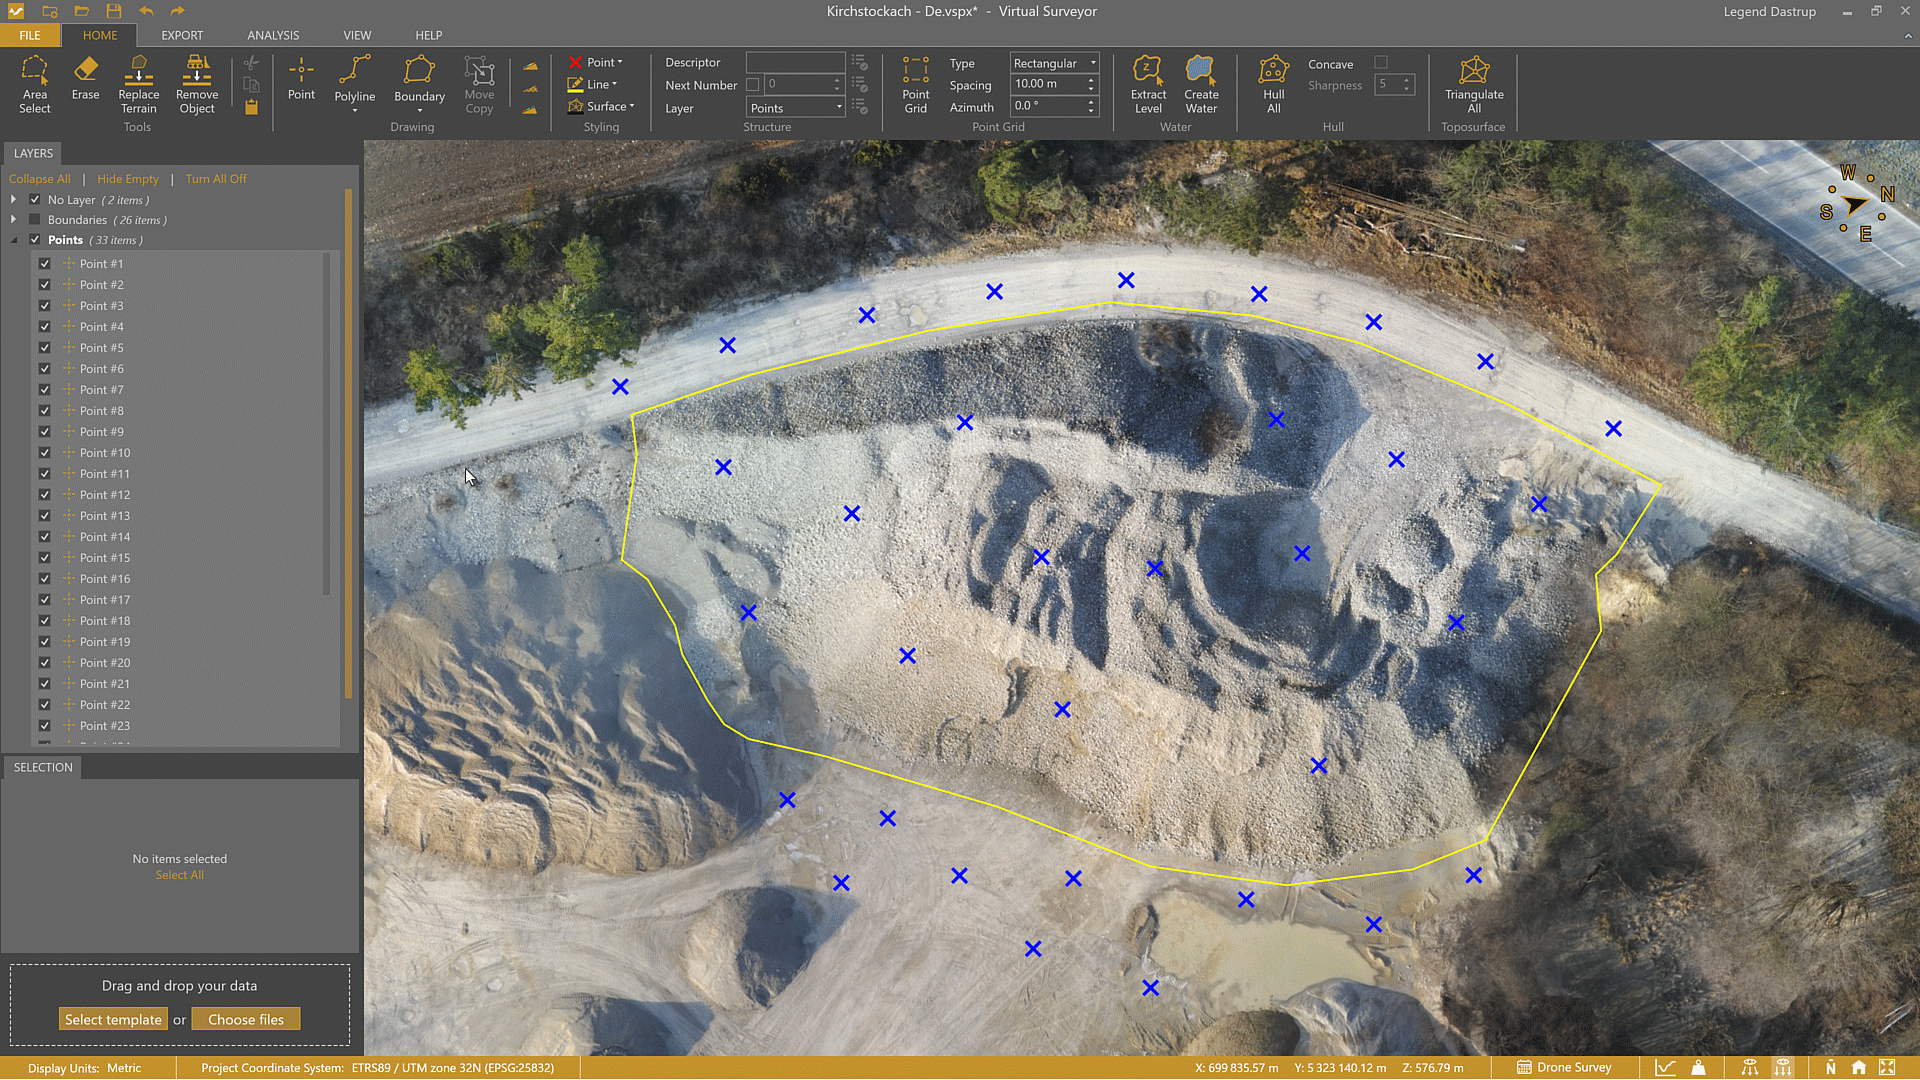Click the Extract Level icon
Screen dimensions: 1920x1080
coord(1148,83)
